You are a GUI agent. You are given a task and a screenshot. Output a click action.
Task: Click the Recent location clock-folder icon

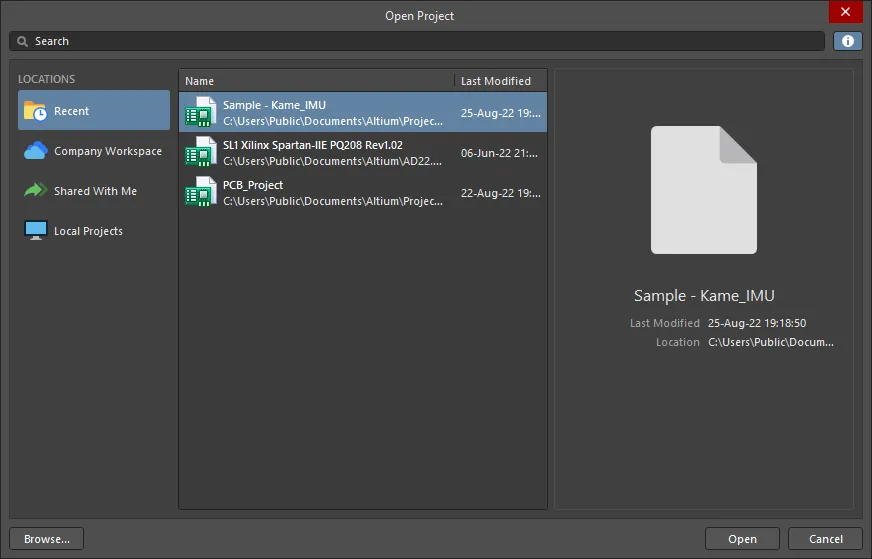pyautogui.click(x=35, y=111)
